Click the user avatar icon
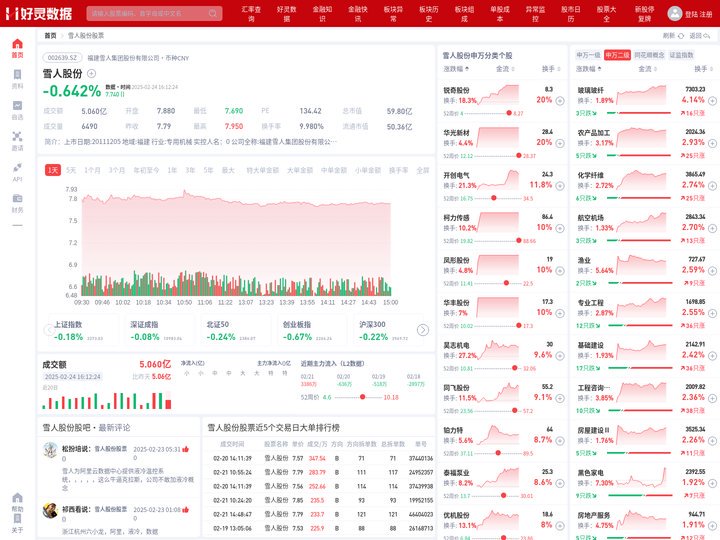 pyautogui.click(x=675, y=13)
